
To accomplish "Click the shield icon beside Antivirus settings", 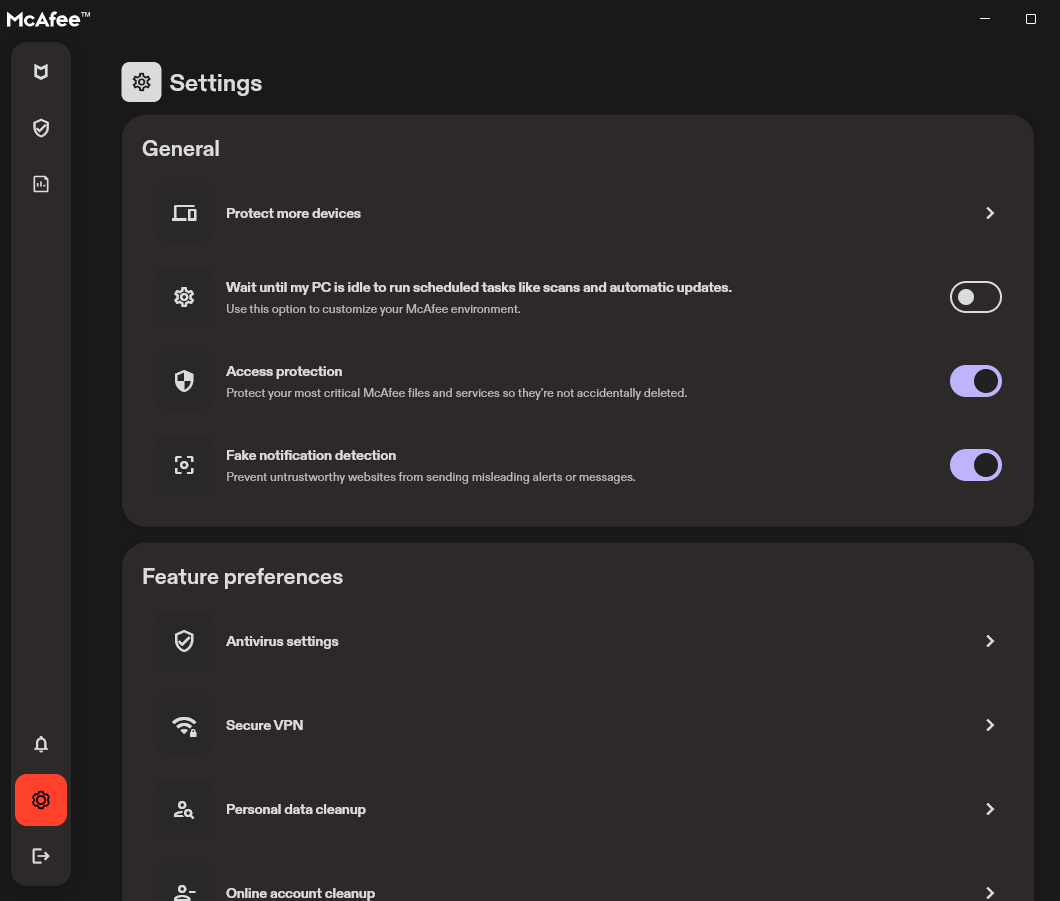I will coord(184,641).
